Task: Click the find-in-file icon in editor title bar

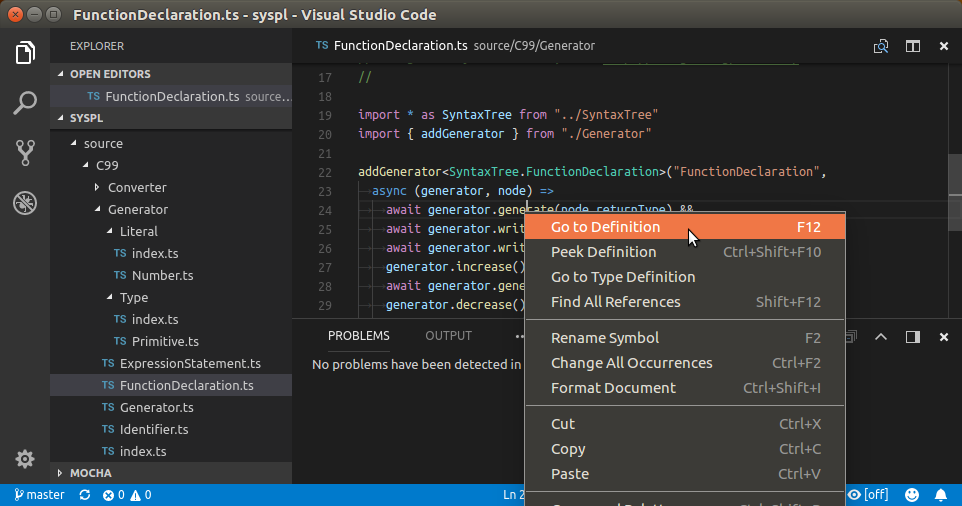Action: pos(881,46)
